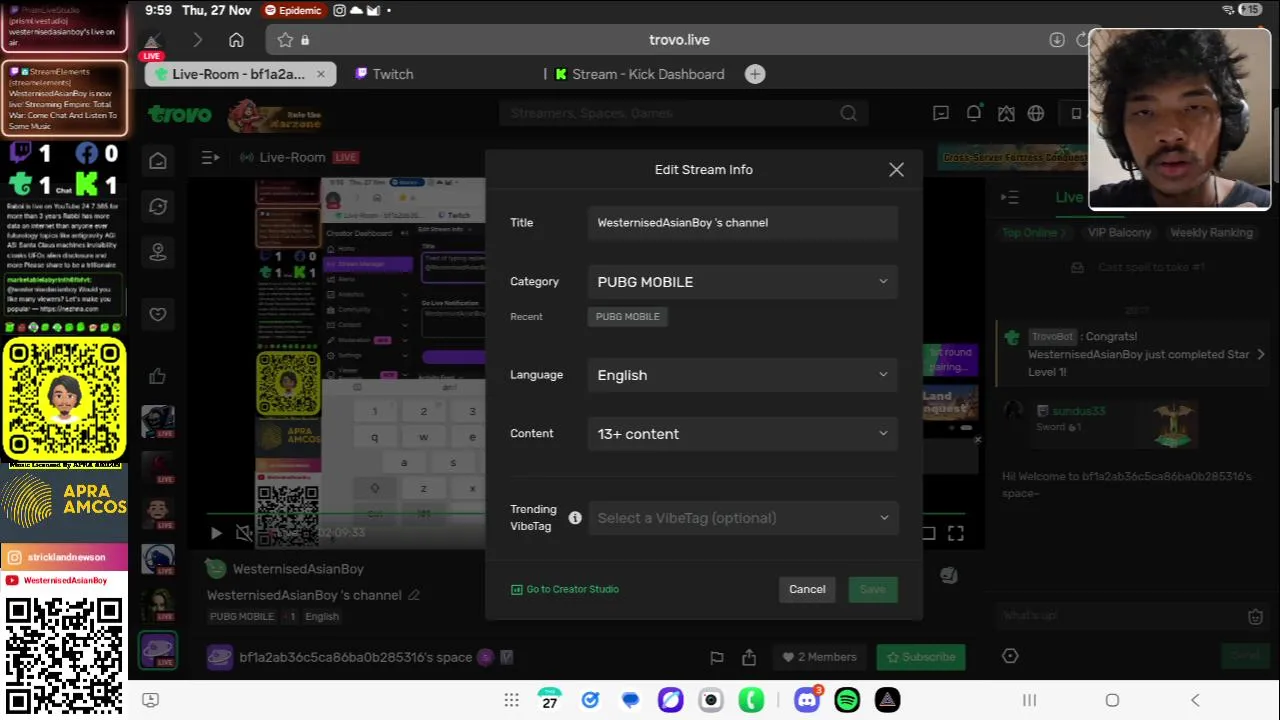The height and width of the screenshot is (720, 1280).
Task: Edit the channel title with the pencil icon
Action: point(414,595)
